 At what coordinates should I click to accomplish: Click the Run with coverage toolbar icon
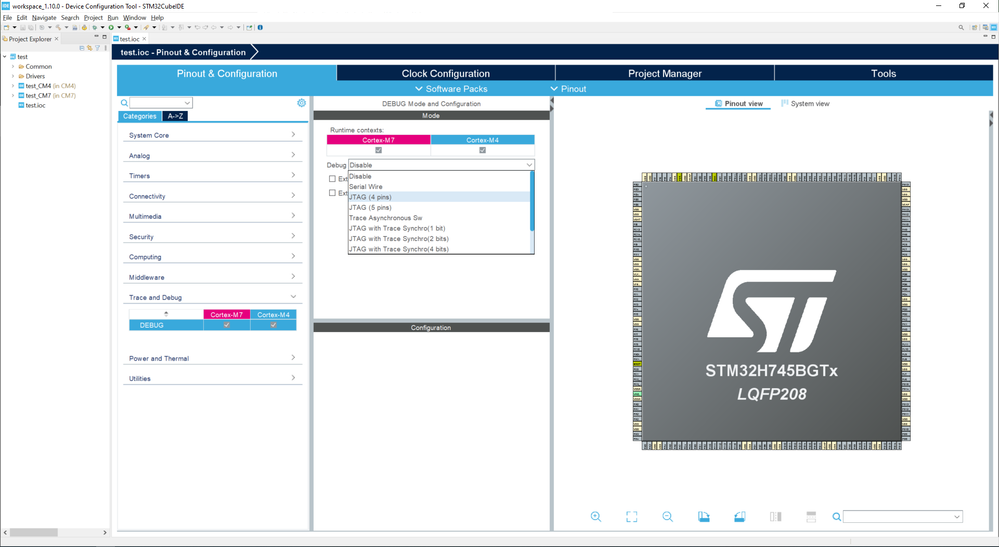click(127, 27)
